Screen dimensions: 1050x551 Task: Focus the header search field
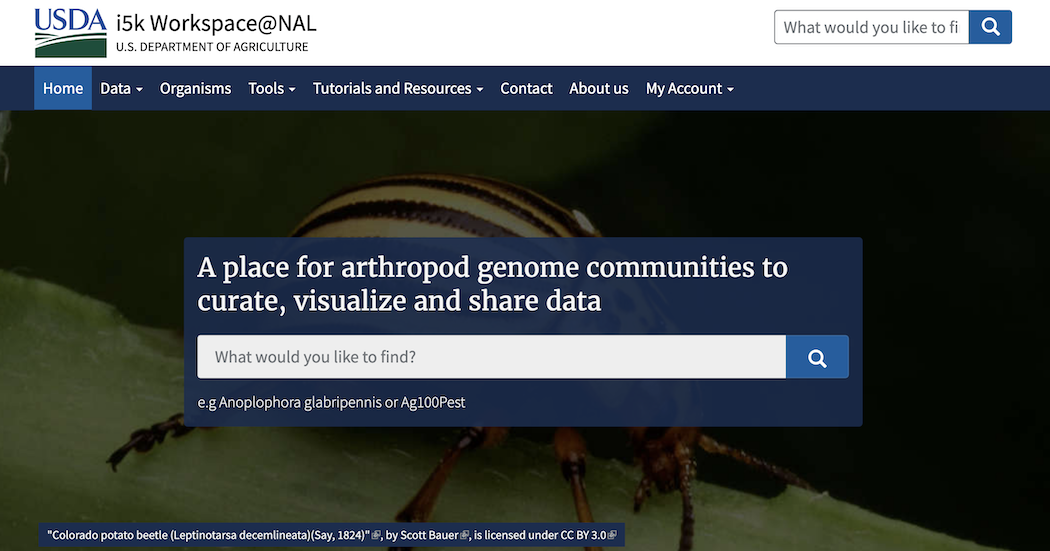[871, 27]
